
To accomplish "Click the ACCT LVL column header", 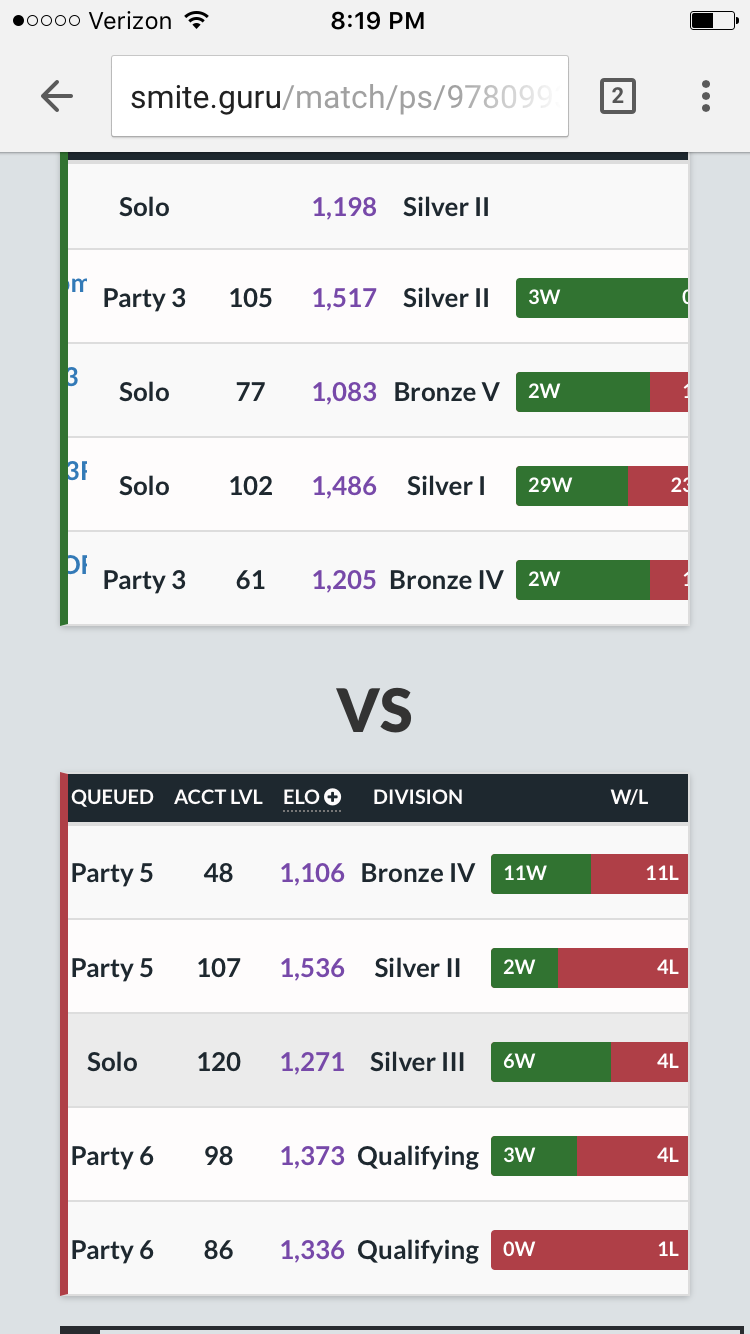I will click(x=218, y=797).
